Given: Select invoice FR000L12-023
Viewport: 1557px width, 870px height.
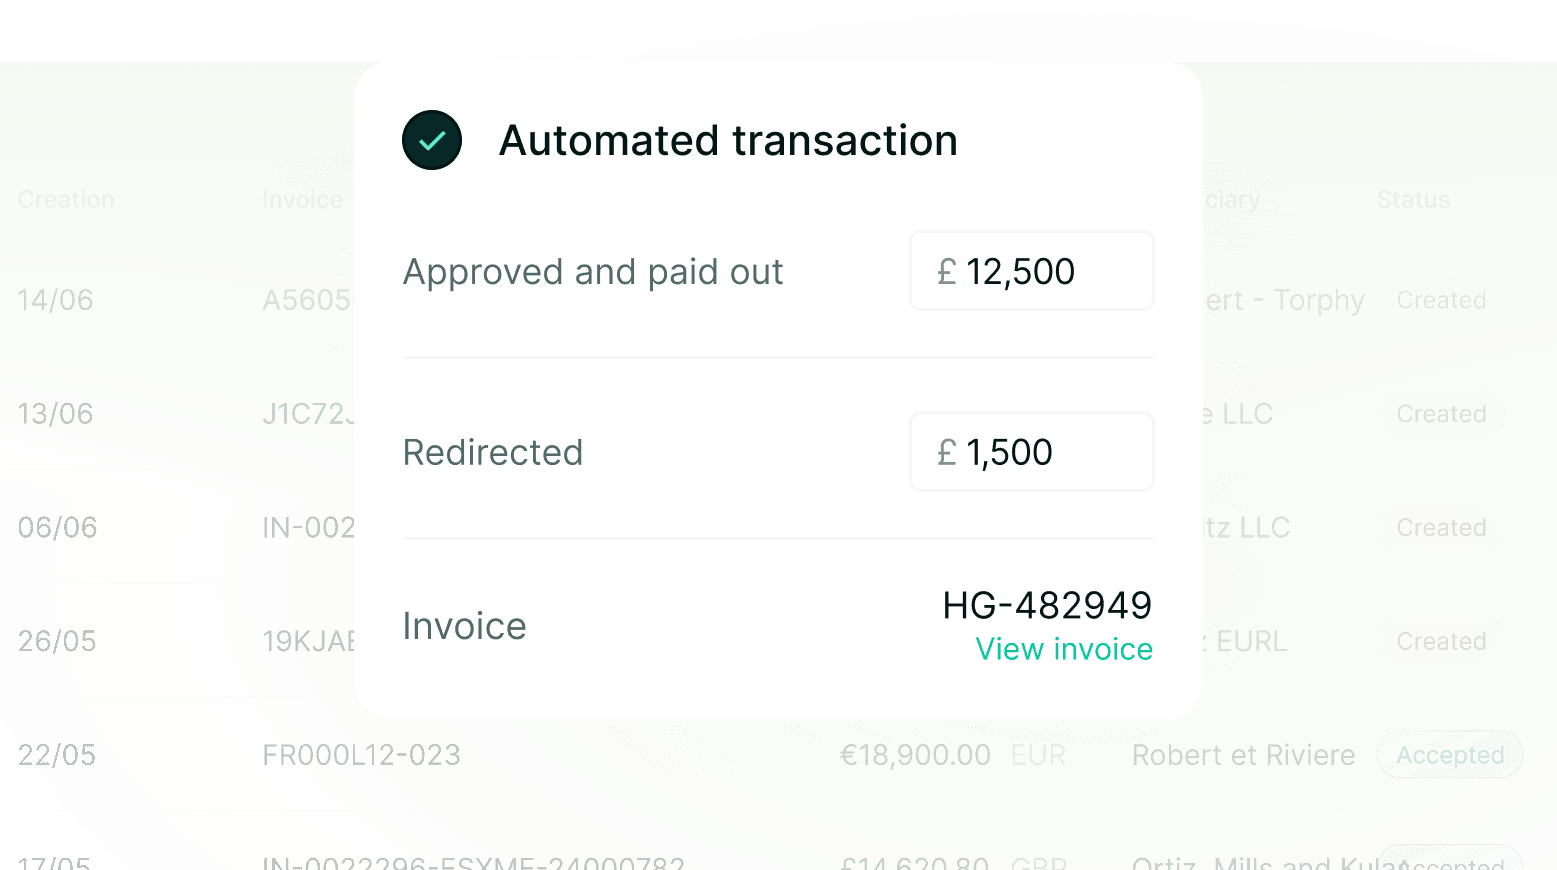Looking at the screenshot, I should (x=362, y=755).
